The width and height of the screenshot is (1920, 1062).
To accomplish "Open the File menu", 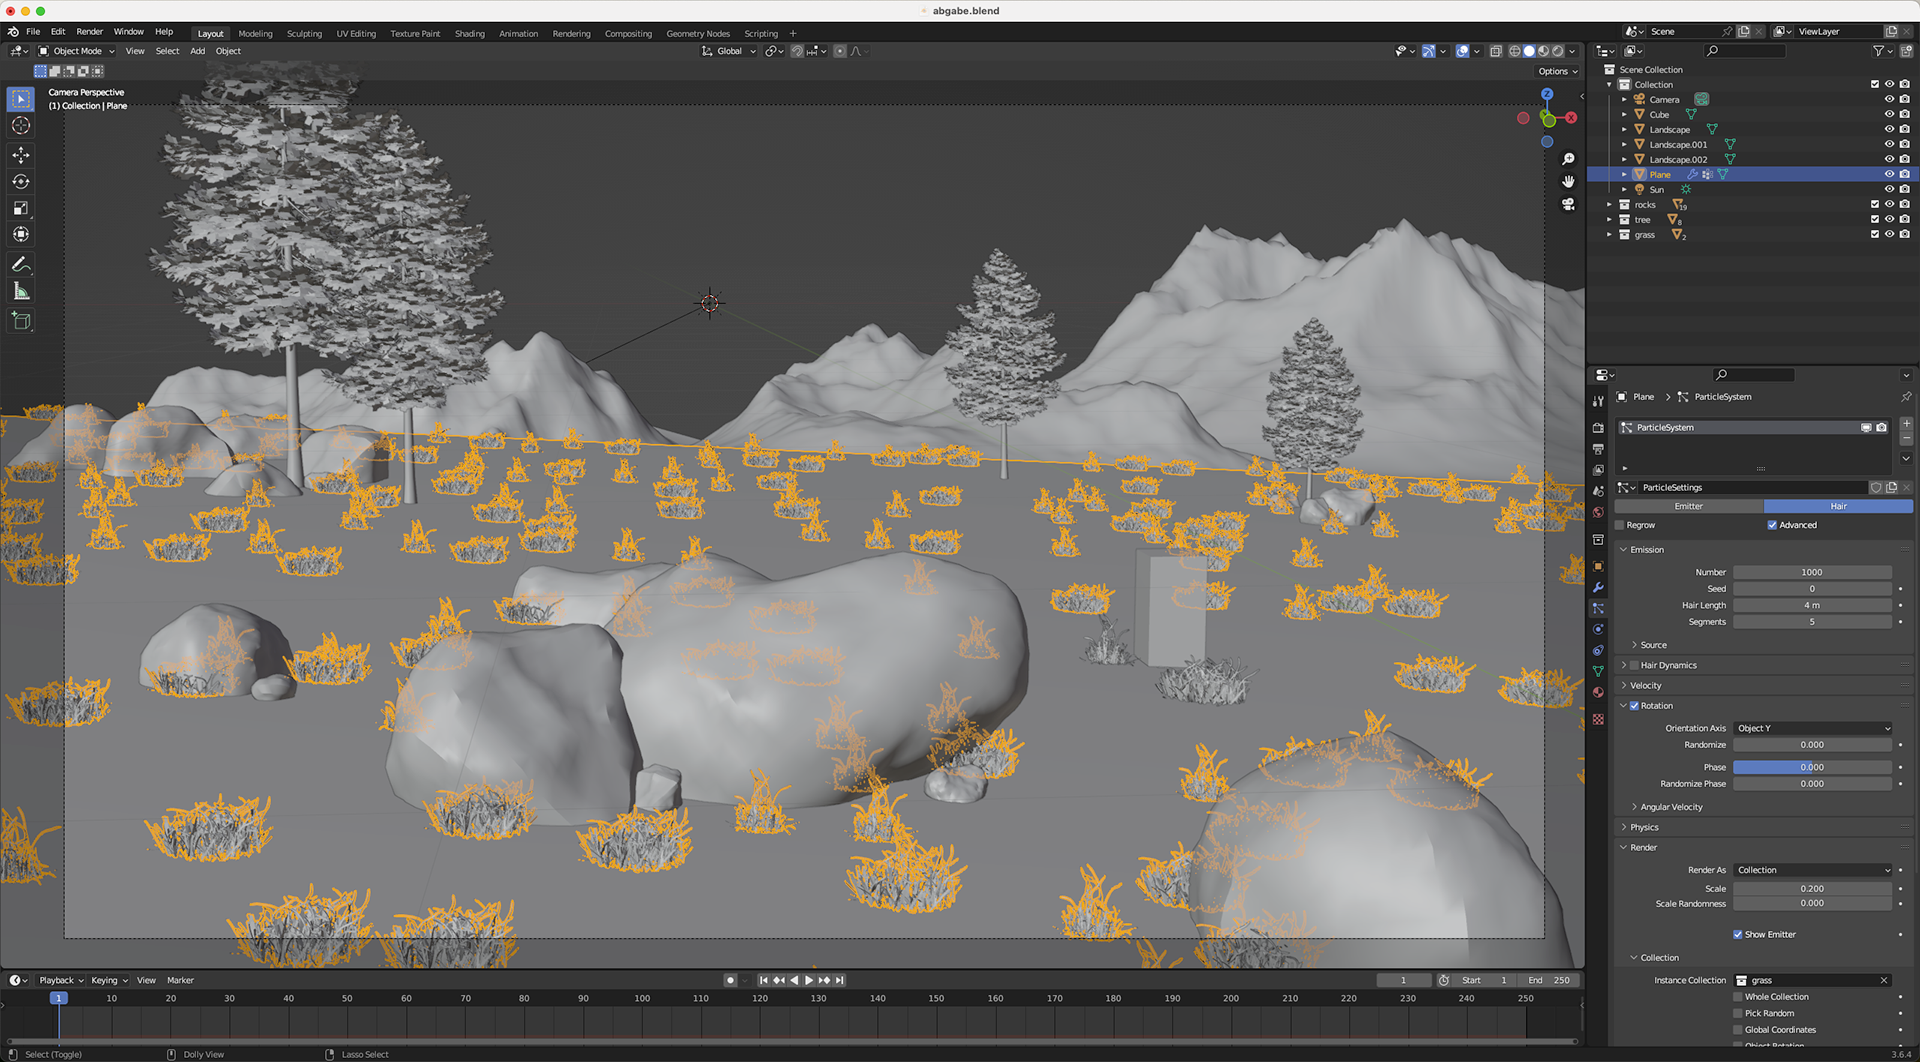I will [x=33, y=32].
